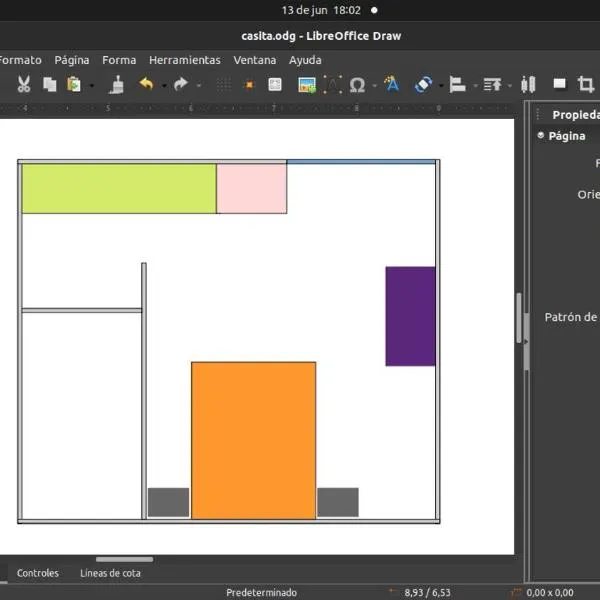Open the special character Omega icon
Image resolution: width=600 pixels, height=600 pixels.
pyautogui.click(x=357, y=85)
